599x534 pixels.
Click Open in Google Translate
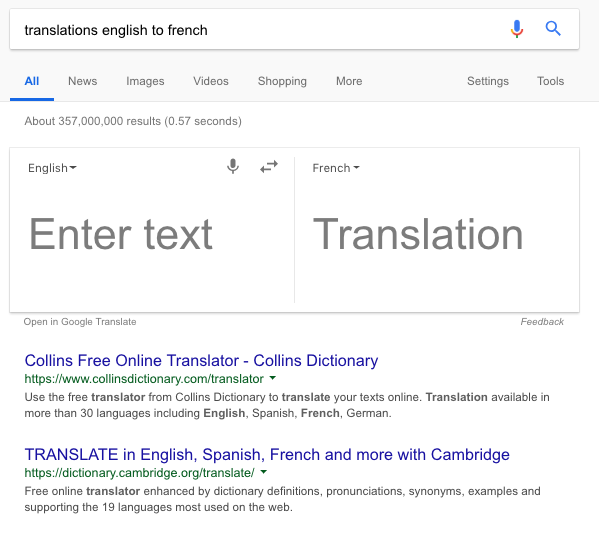coord(80,322)
